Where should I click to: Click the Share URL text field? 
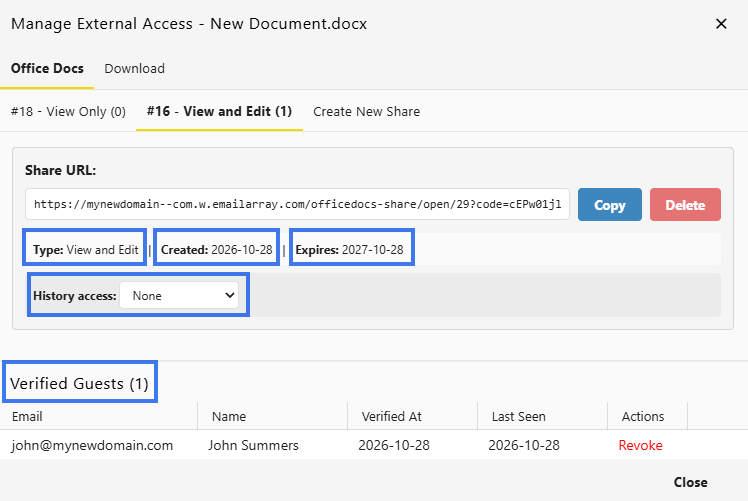pyautogui.click(x=297, y=204)
